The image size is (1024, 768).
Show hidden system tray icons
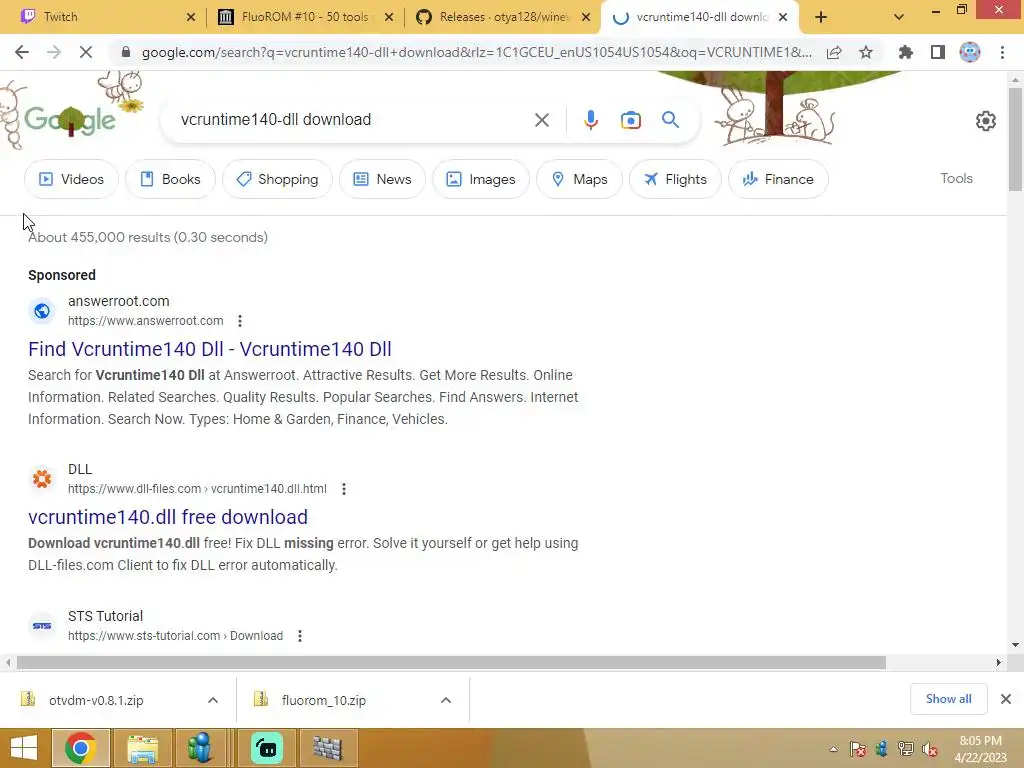click(833, 749)
